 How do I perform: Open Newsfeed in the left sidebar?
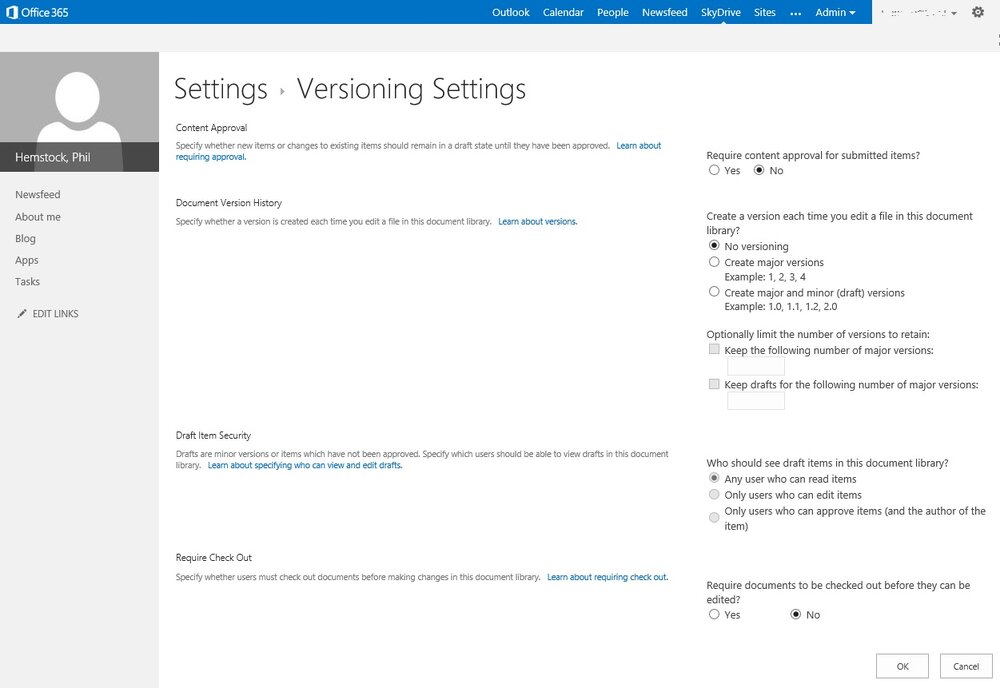(38, 194)
